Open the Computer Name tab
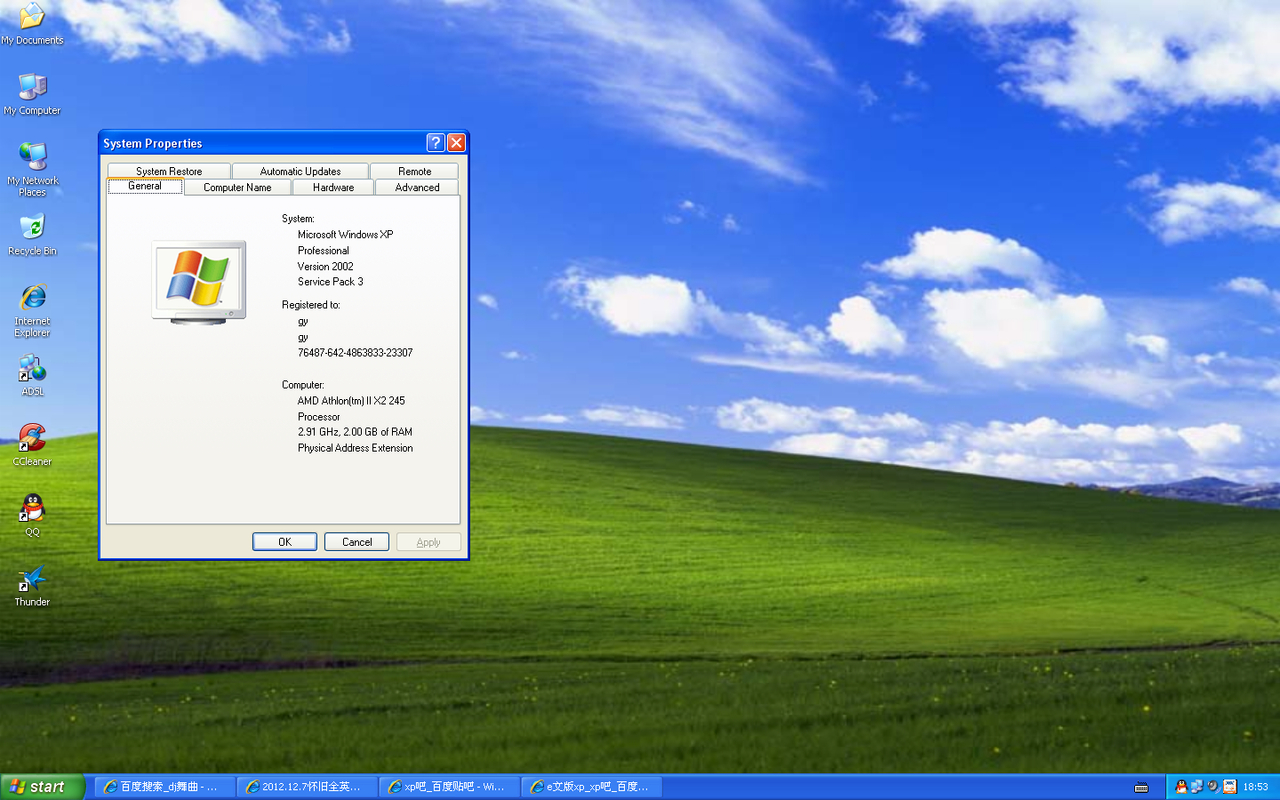 (237, 187)
